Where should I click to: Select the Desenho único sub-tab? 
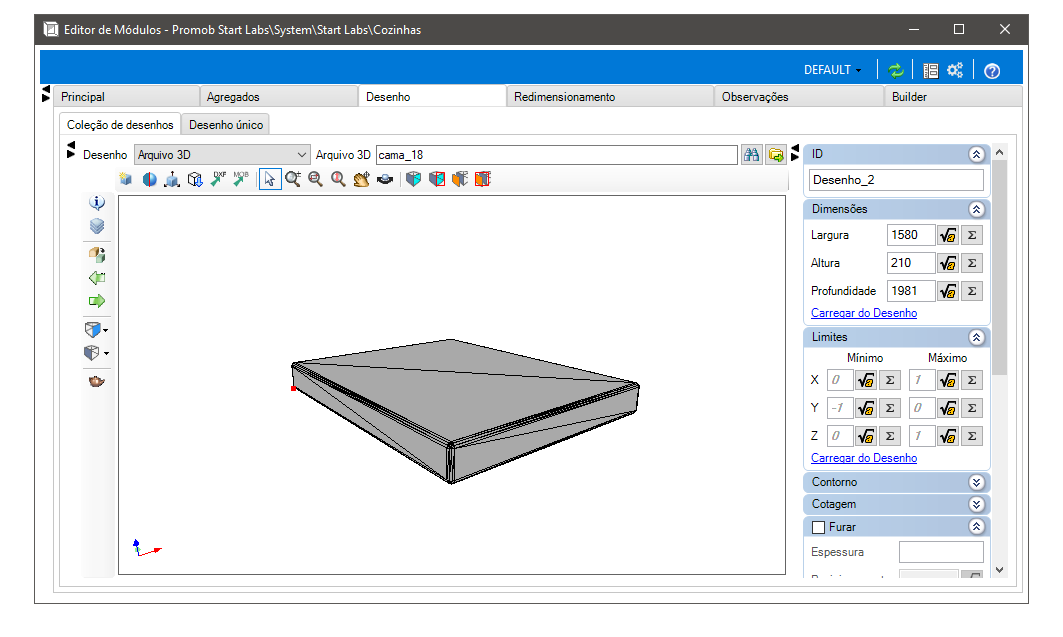coord(226,125)
